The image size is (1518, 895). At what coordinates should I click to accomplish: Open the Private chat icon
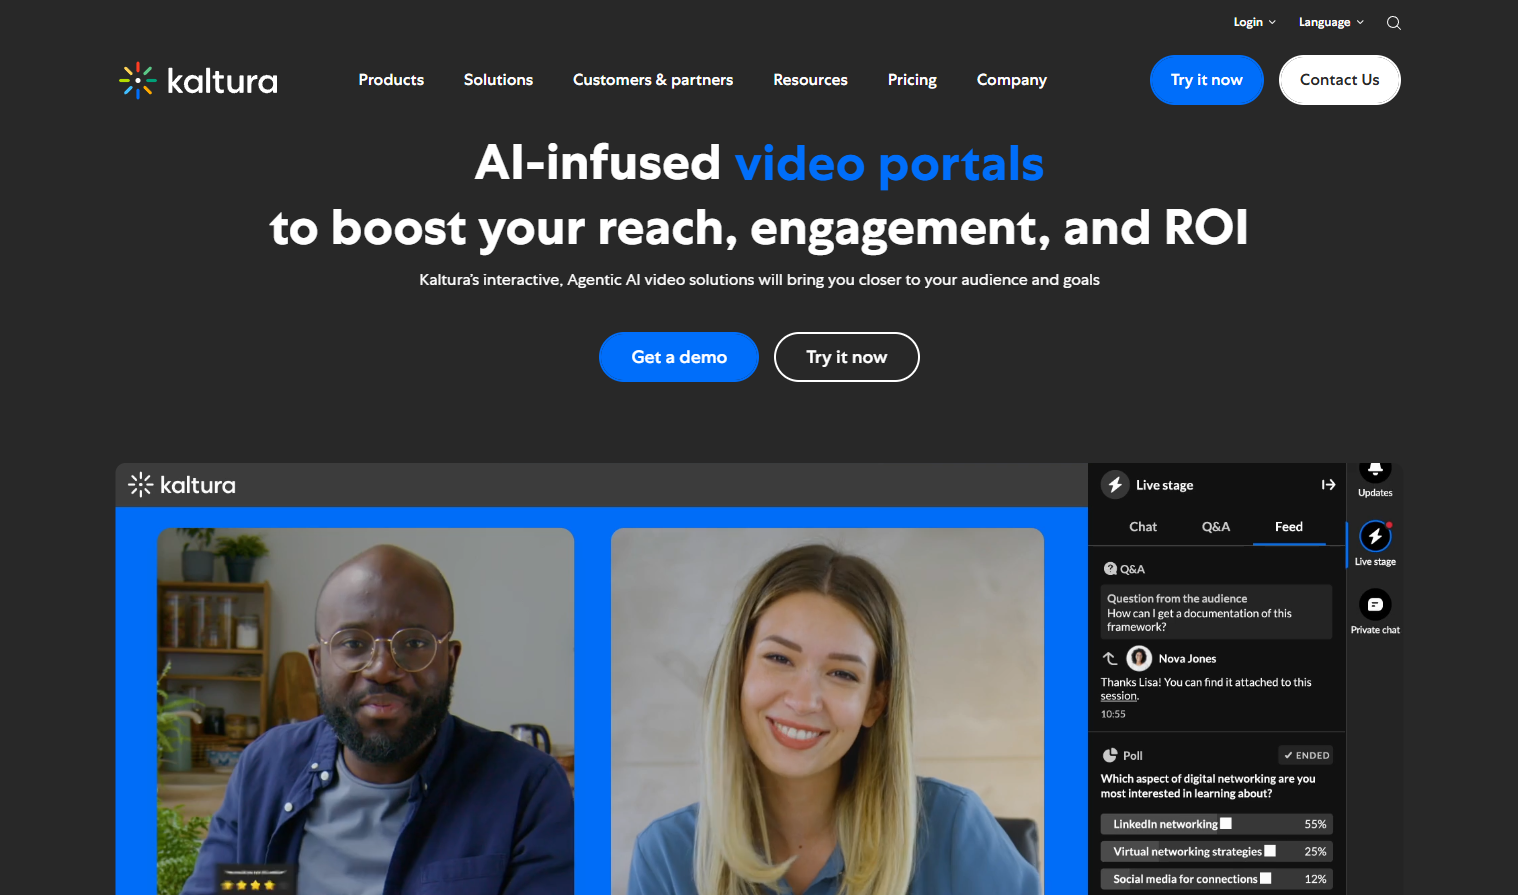[x=1375, y=604]
